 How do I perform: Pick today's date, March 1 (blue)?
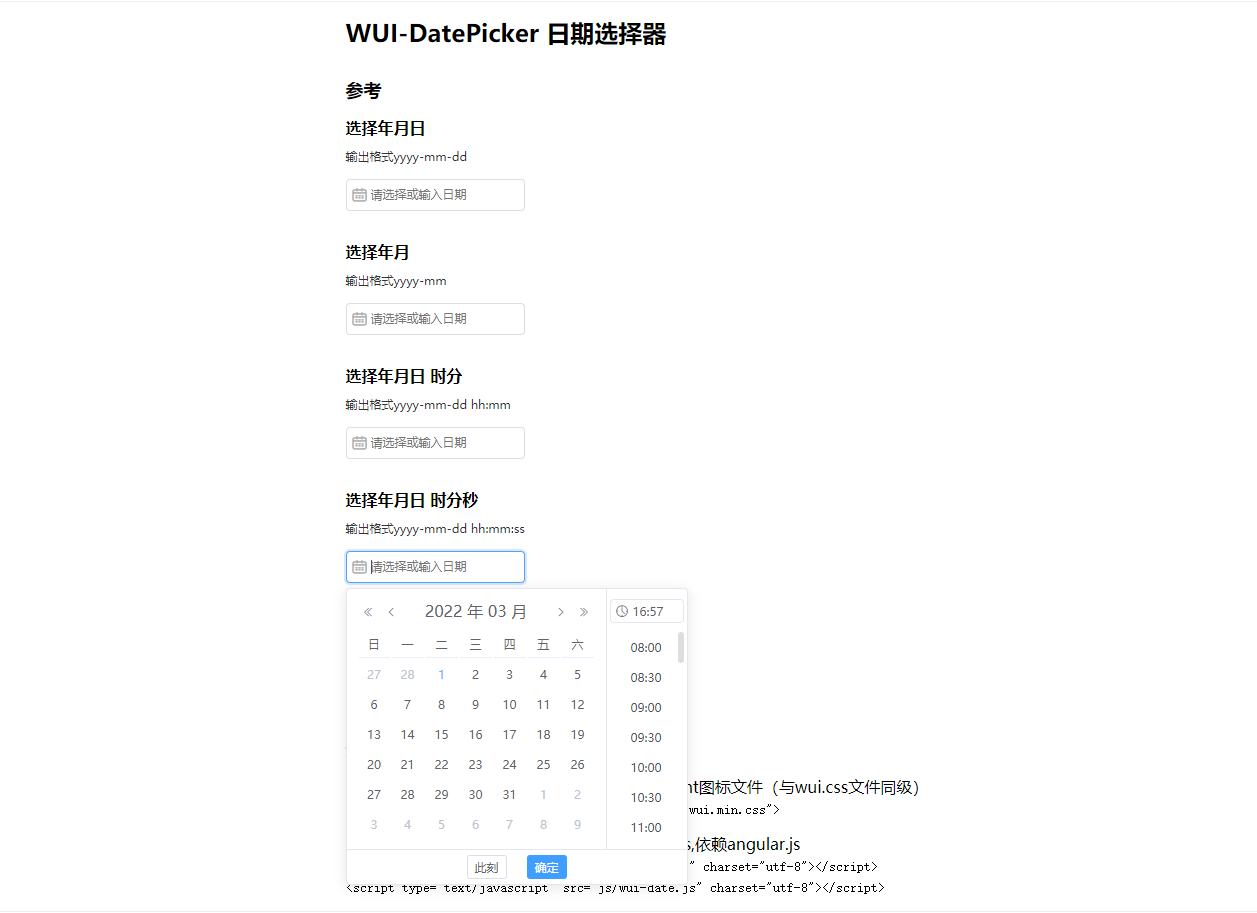[x=442, y=675]
